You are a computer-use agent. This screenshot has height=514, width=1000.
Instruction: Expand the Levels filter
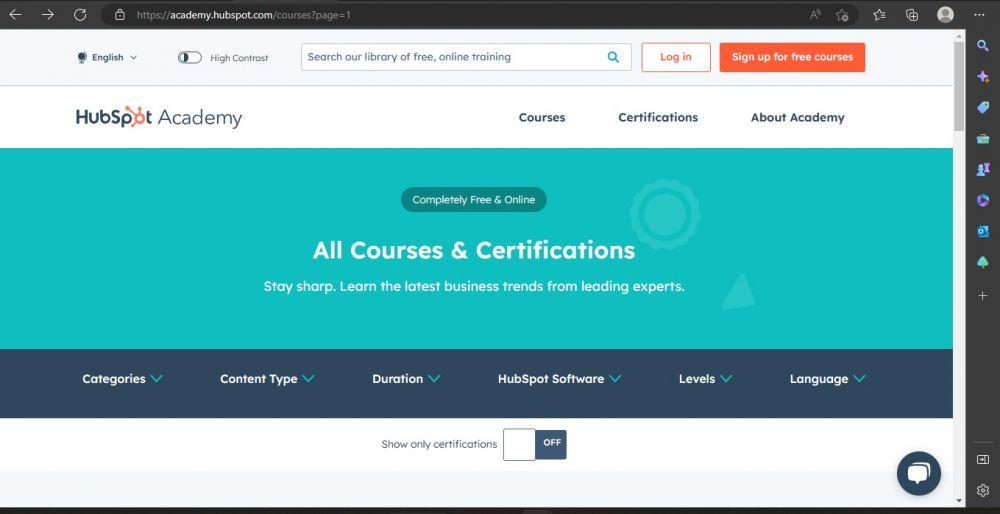click(705, 379)
